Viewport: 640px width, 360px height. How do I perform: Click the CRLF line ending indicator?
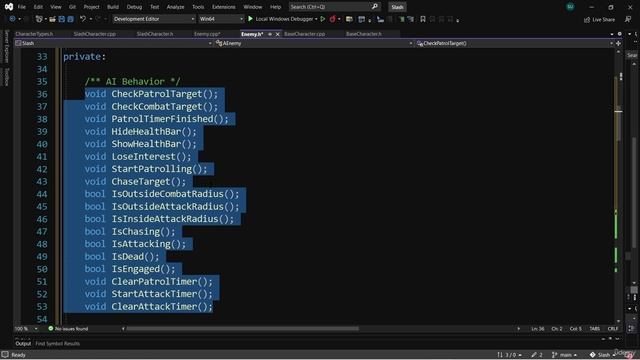(x=613, y=329)
